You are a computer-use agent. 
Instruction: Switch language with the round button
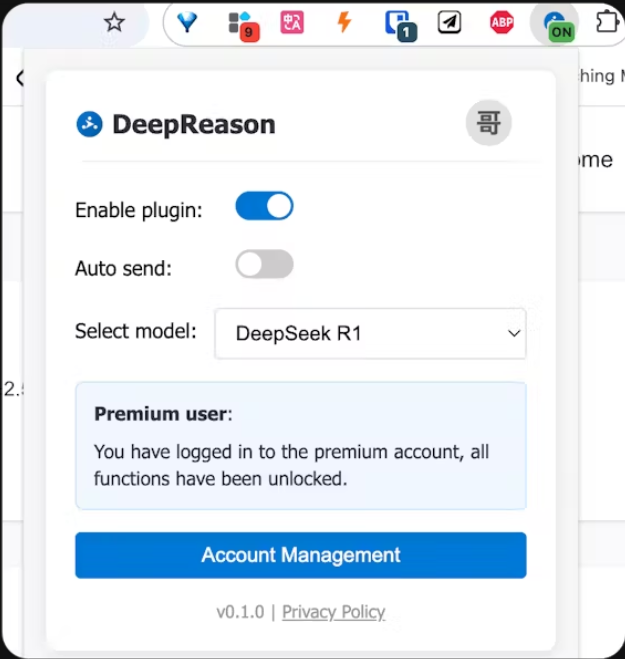coord(488,123)
